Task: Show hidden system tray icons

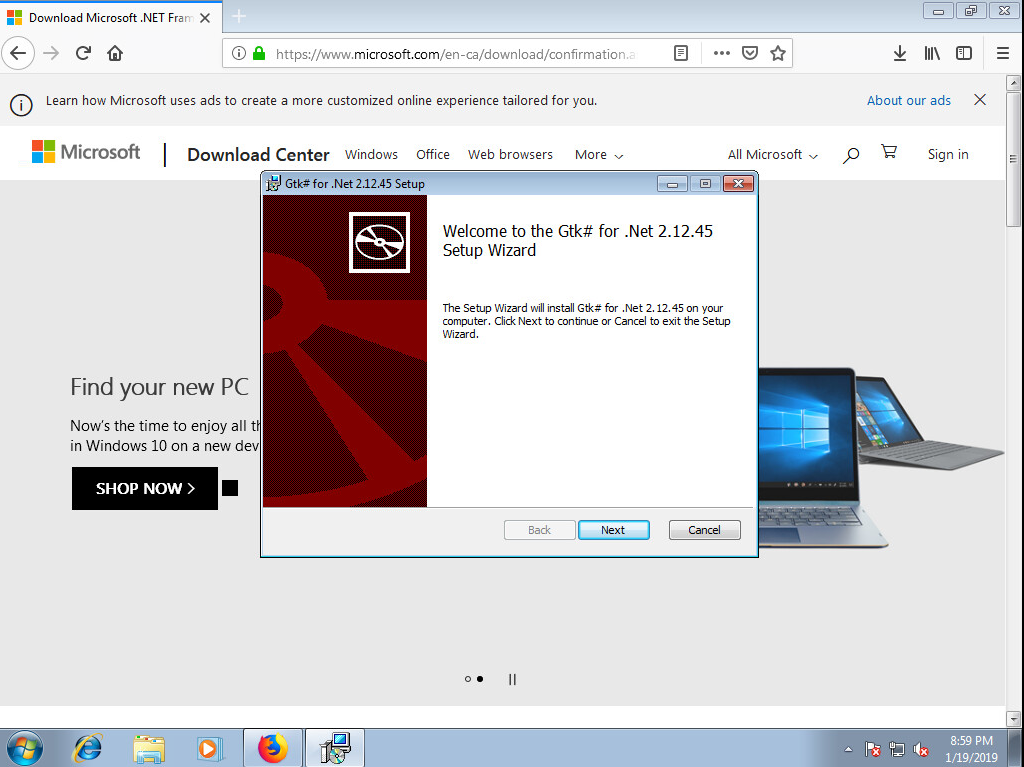Action: tap(848, 749)
